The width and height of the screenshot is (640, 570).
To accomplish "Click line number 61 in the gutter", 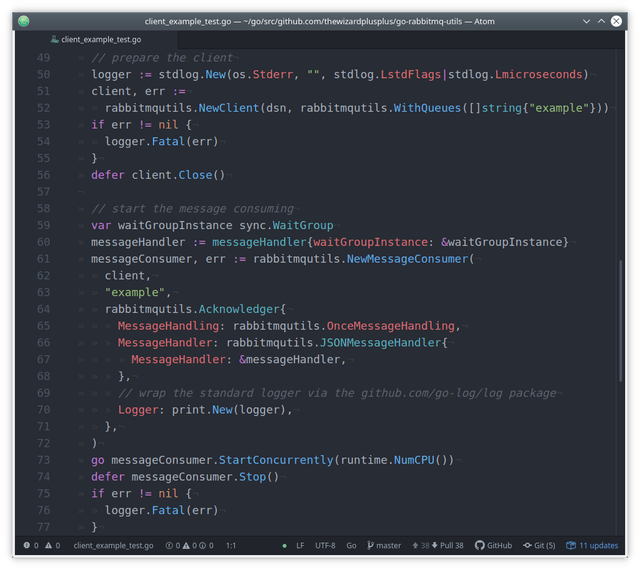I will tap(44, 259).
